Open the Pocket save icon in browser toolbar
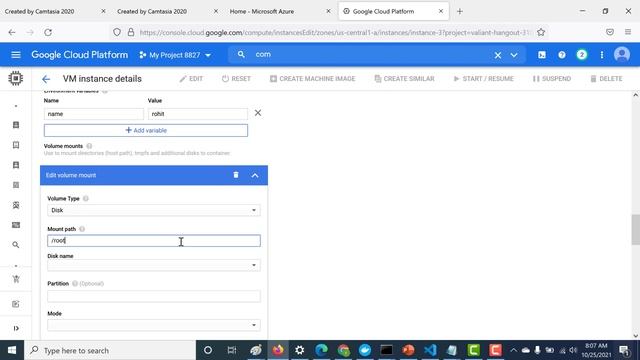The width and height of the screenshot is (640, 360). (610, 32)
